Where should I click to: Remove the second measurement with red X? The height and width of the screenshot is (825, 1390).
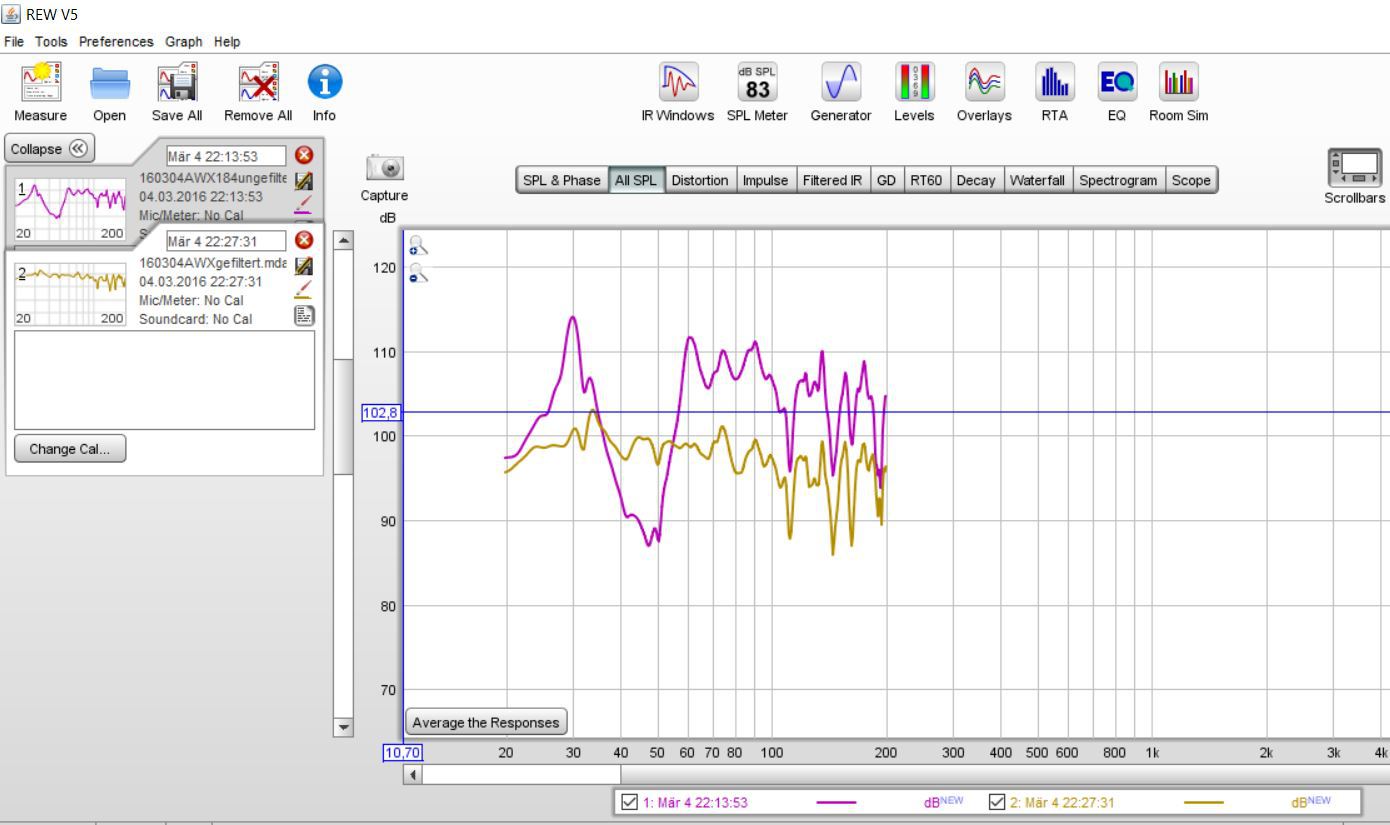click(x=304, y=240)
